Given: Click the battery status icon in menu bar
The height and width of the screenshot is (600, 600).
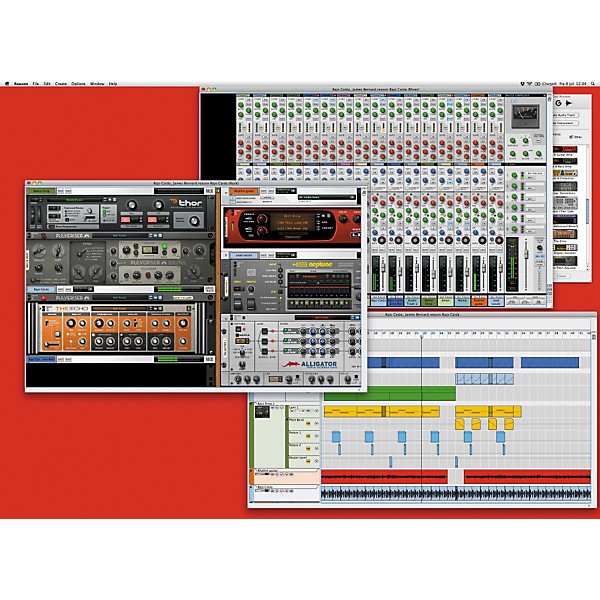Looking at the screenshot, I should tap(537, 83).
